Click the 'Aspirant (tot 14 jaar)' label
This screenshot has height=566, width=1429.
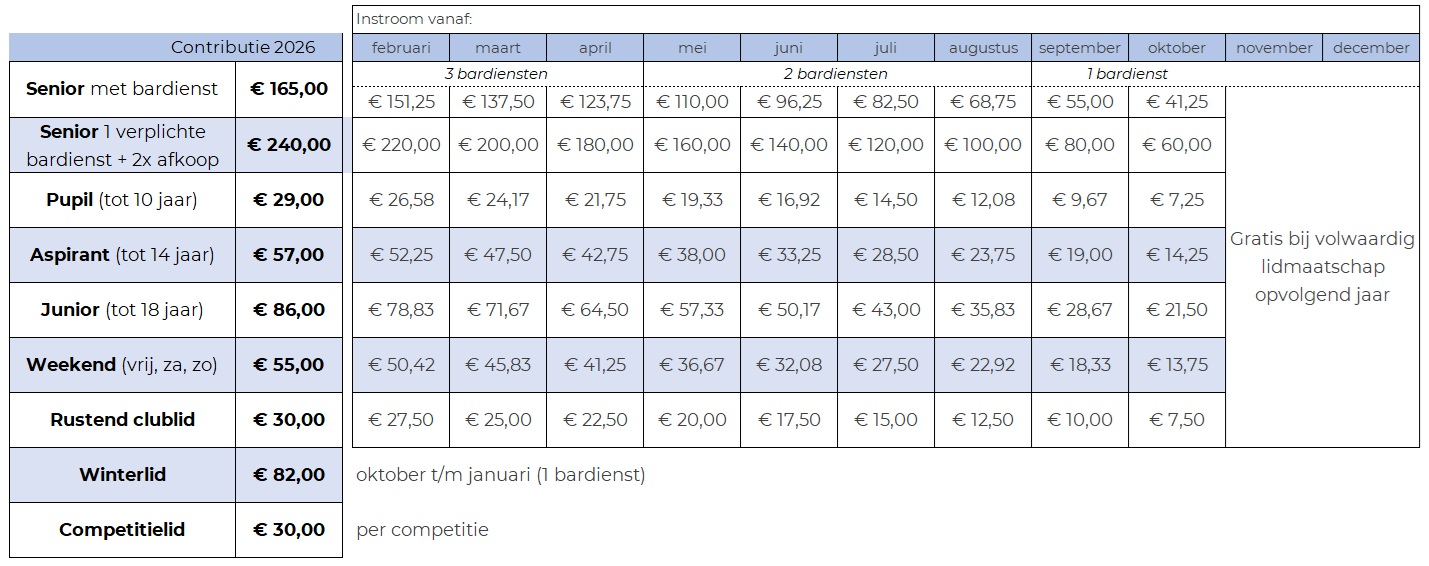pos(122,255)
